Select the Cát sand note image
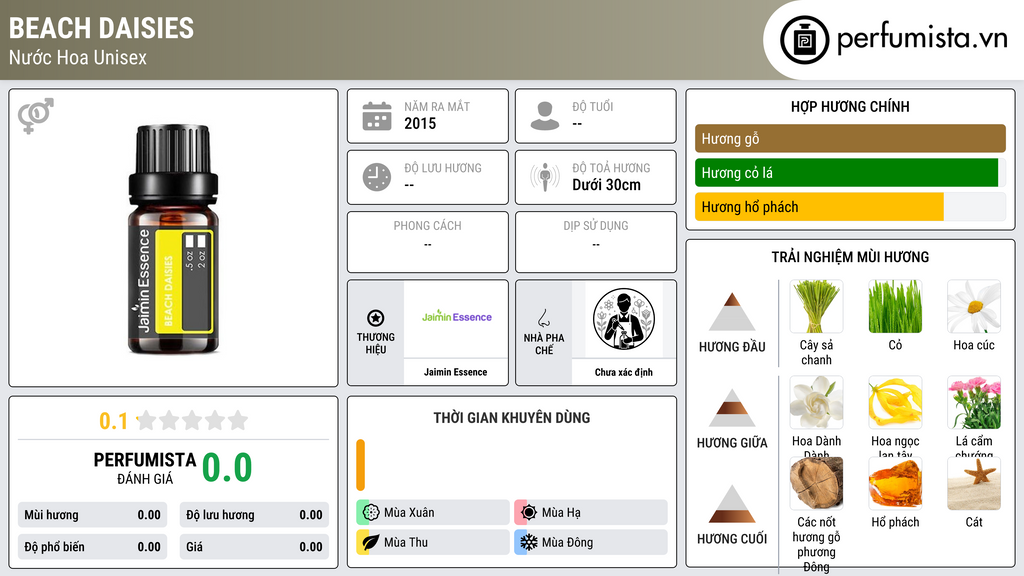 974,483
